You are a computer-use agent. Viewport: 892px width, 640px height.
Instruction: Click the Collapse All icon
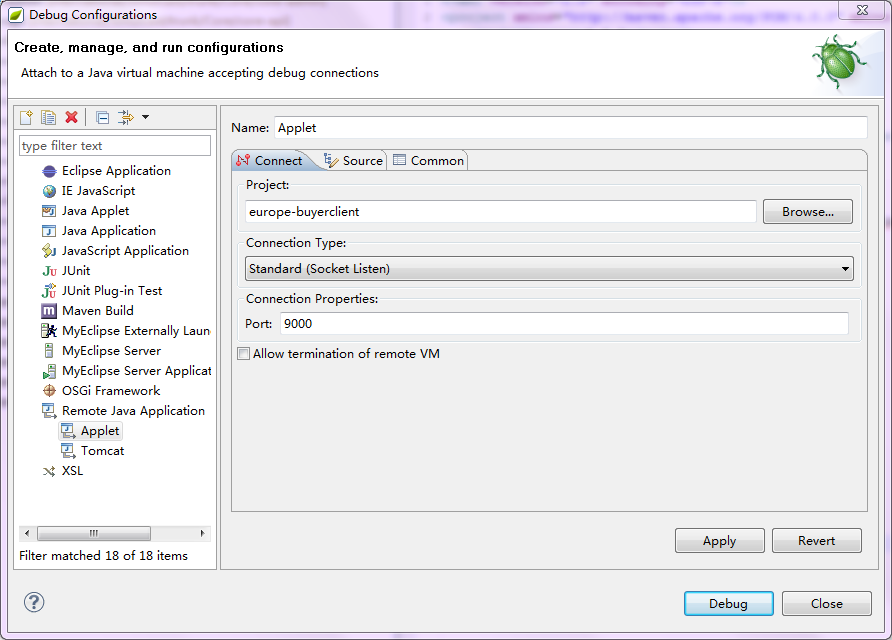coord(102,117)
